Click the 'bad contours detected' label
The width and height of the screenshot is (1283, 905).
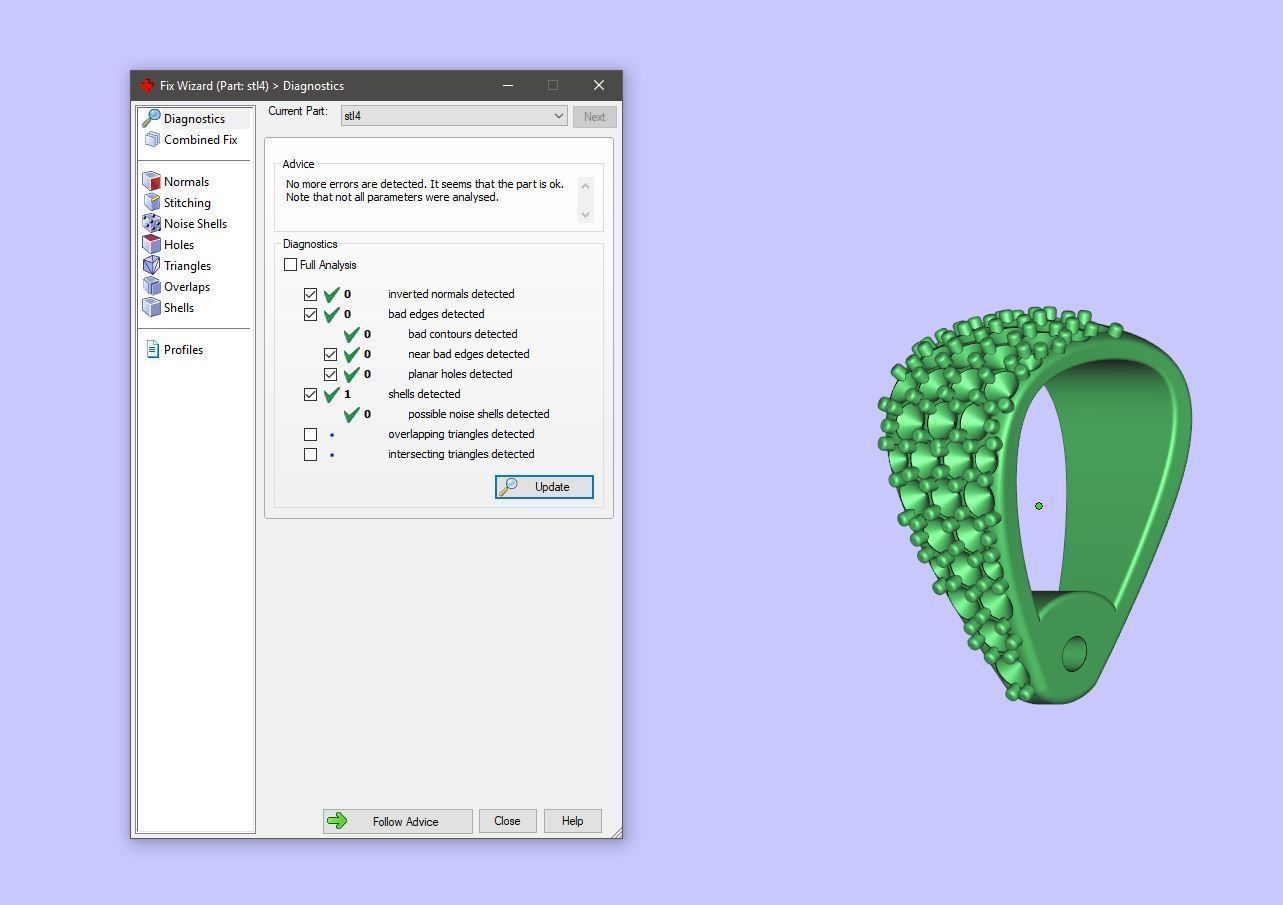click(x=462, y=334)
